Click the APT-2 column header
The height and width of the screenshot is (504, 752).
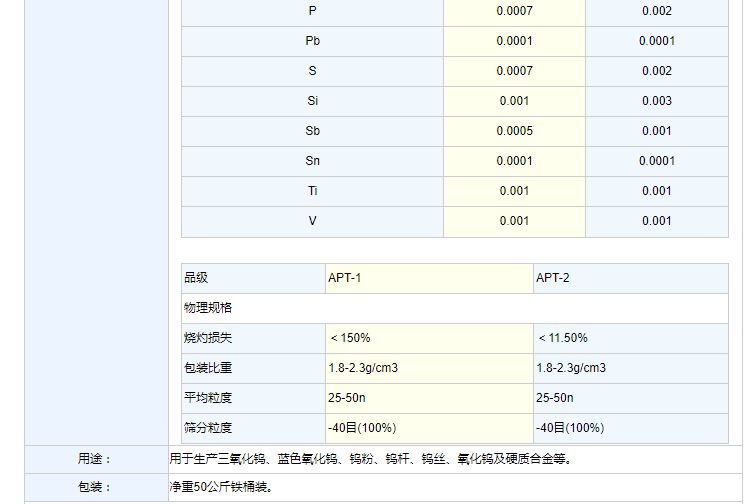click(553, 278)
